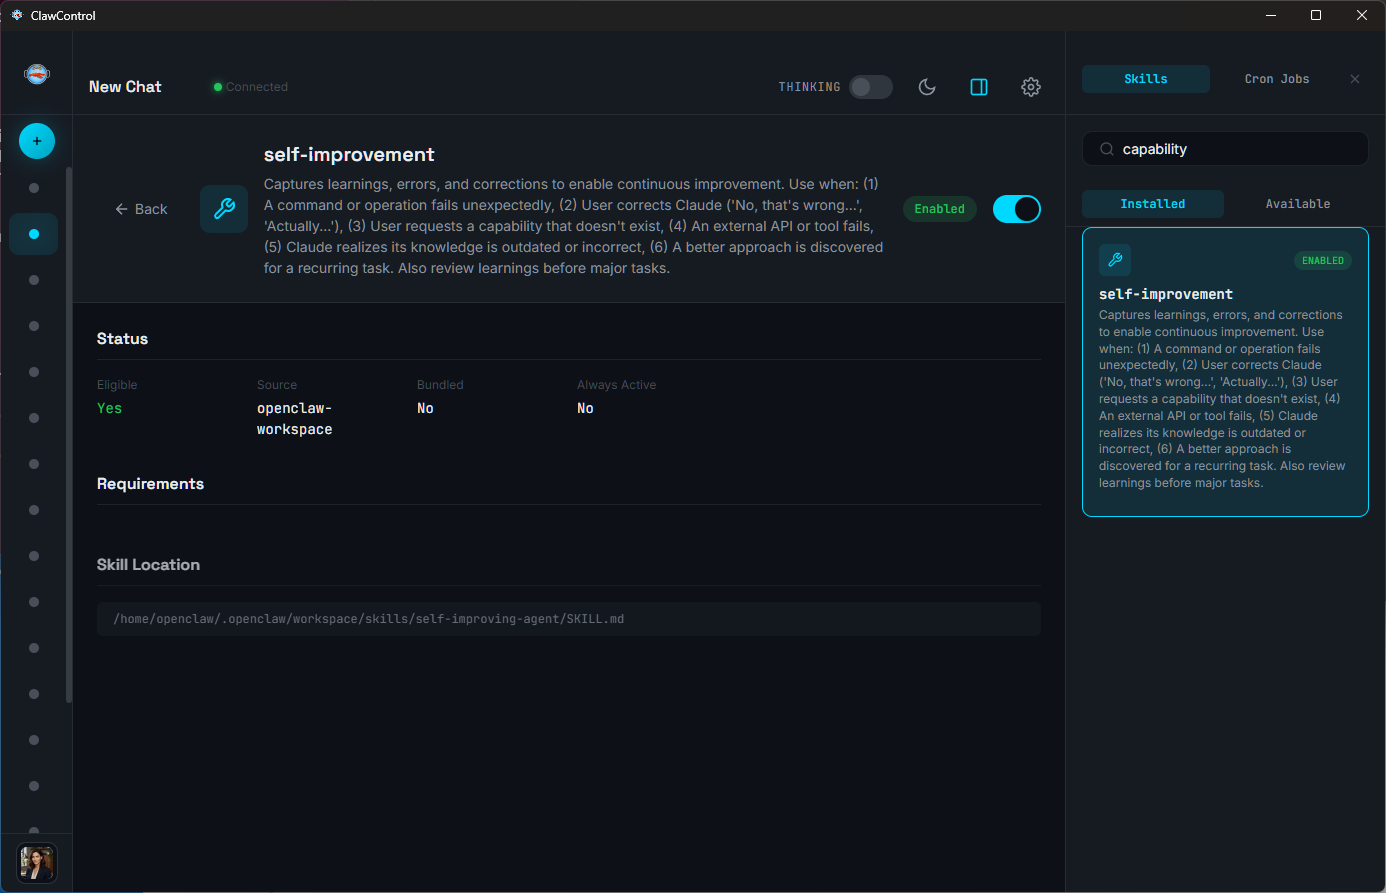Disable the self-improvement skill toggle
1386x893 pixels.
[1016, 208]
